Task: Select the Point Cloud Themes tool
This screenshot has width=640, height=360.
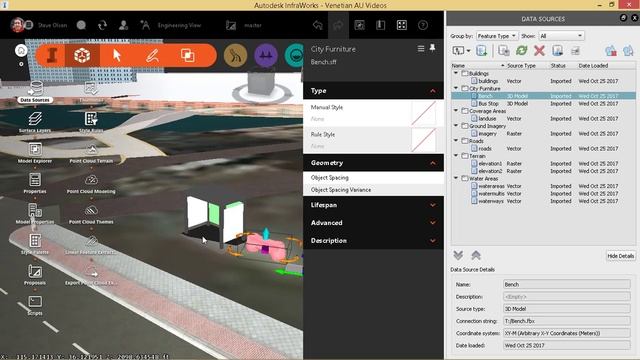Action: pos(91,210)
